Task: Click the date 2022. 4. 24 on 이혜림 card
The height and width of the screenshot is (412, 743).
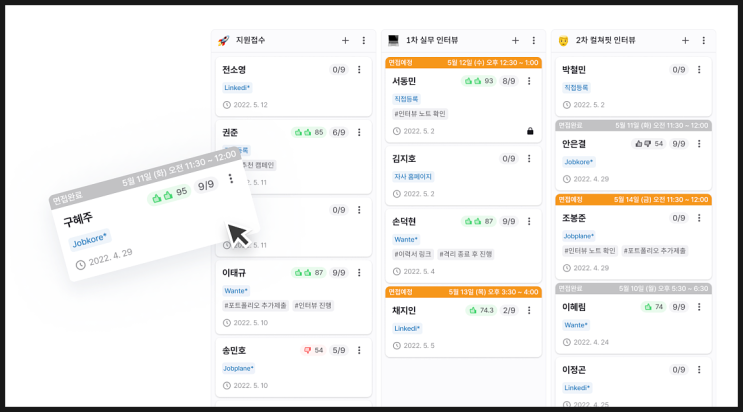Action: coord(591,342)
